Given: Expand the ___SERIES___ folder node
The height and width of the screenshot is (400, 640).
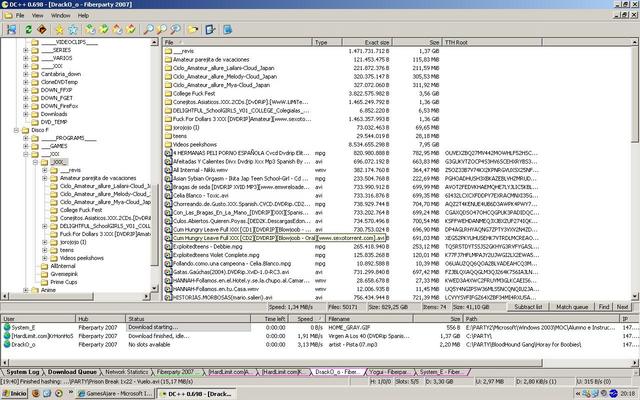Looking at the screenshot, I should pos(26,50).
